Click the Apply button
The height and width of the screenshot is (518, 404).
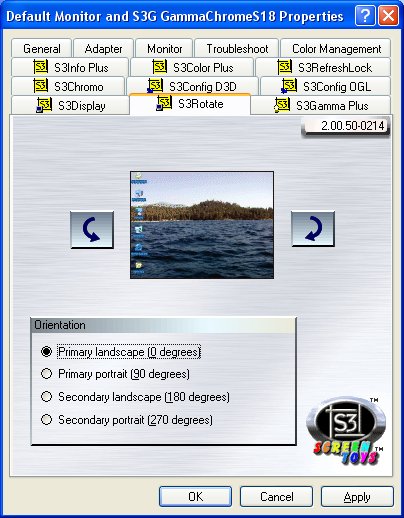(x=357, y=496)
